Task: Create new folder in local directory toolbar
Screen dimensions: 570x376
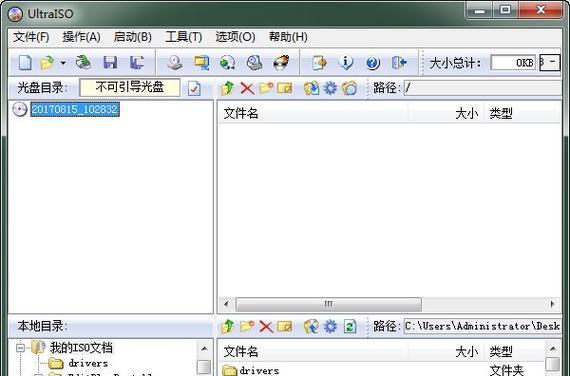Action: coord(247,326)
